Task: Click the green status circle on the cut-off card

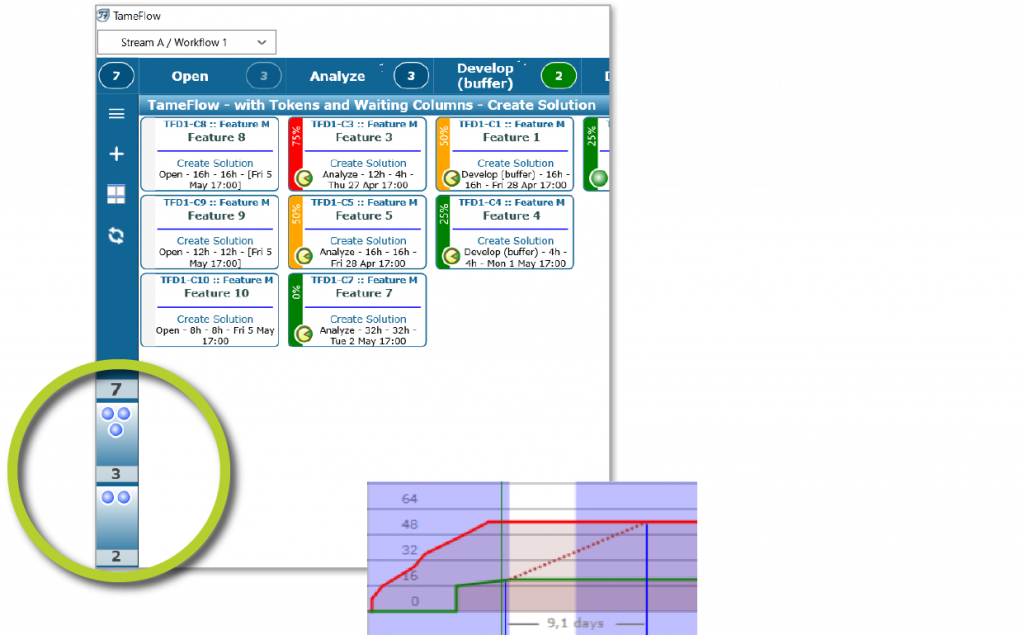Action: [599, 178]
